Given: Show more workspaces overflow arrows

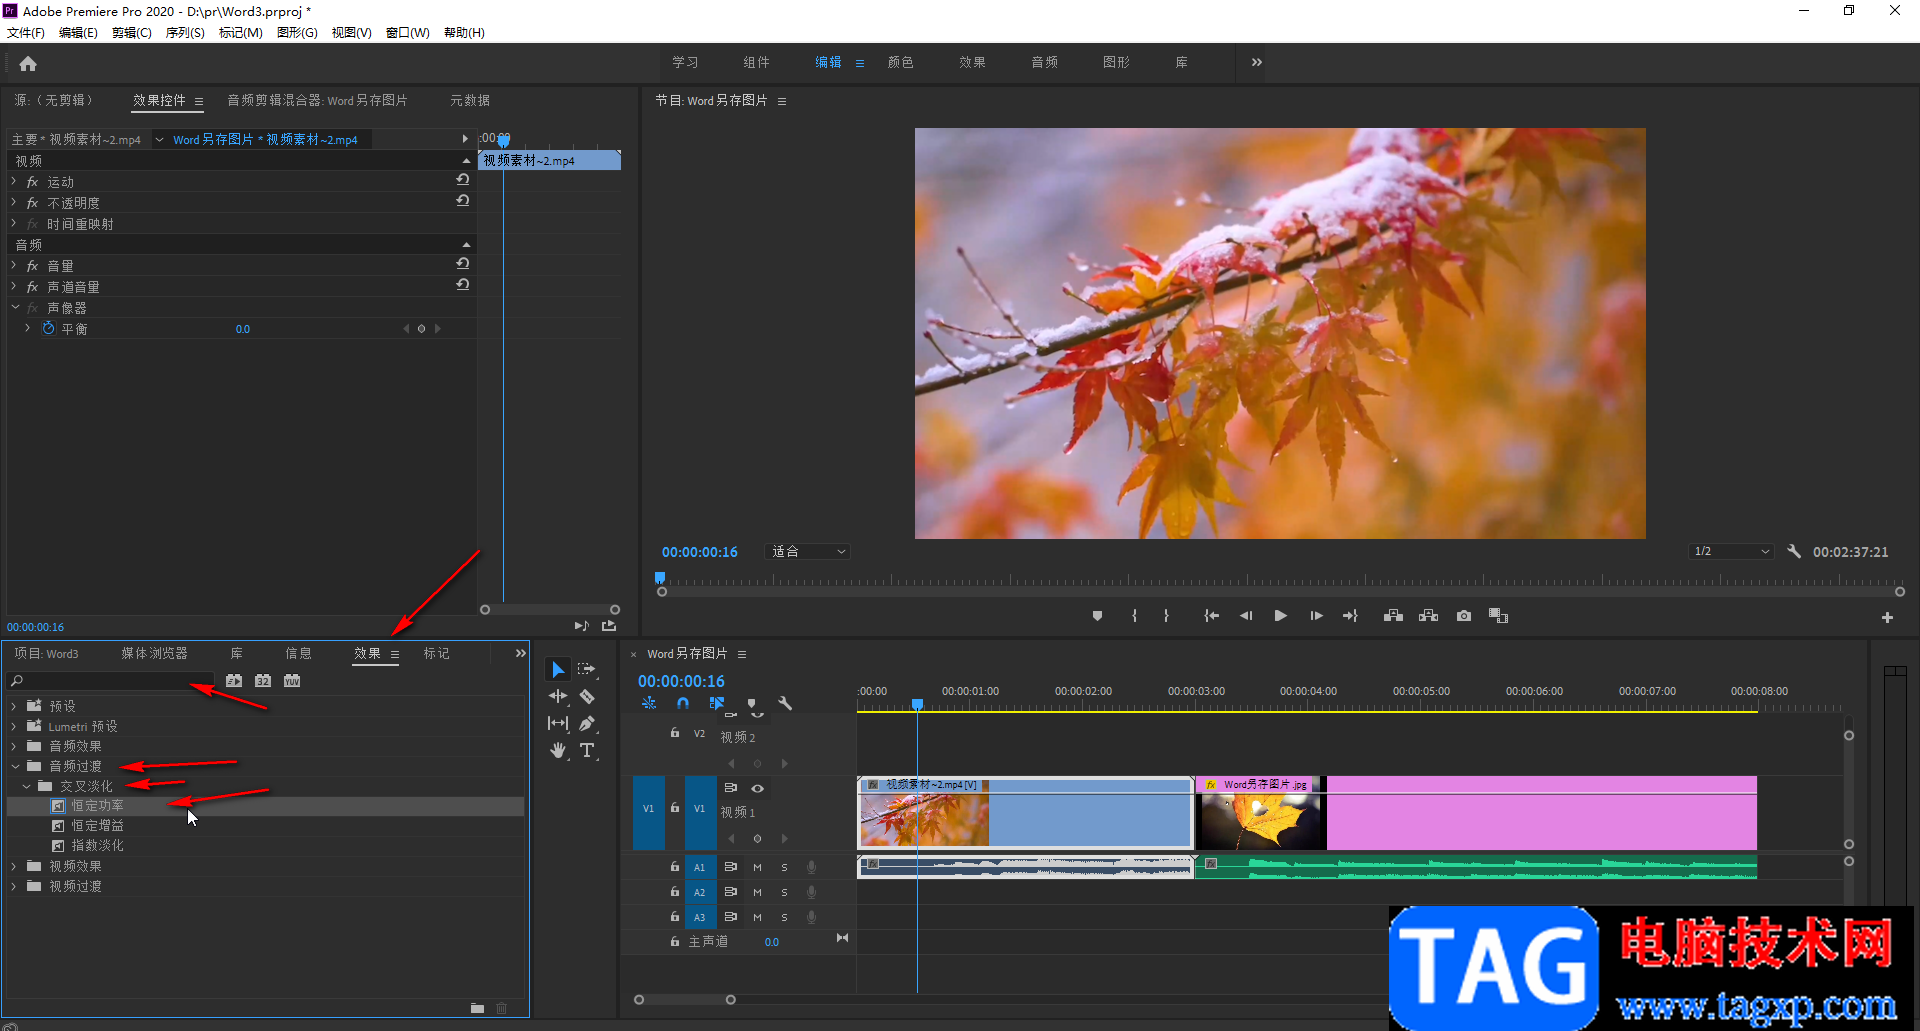Looking at the screenshot, I should (x=1257, y=62).
